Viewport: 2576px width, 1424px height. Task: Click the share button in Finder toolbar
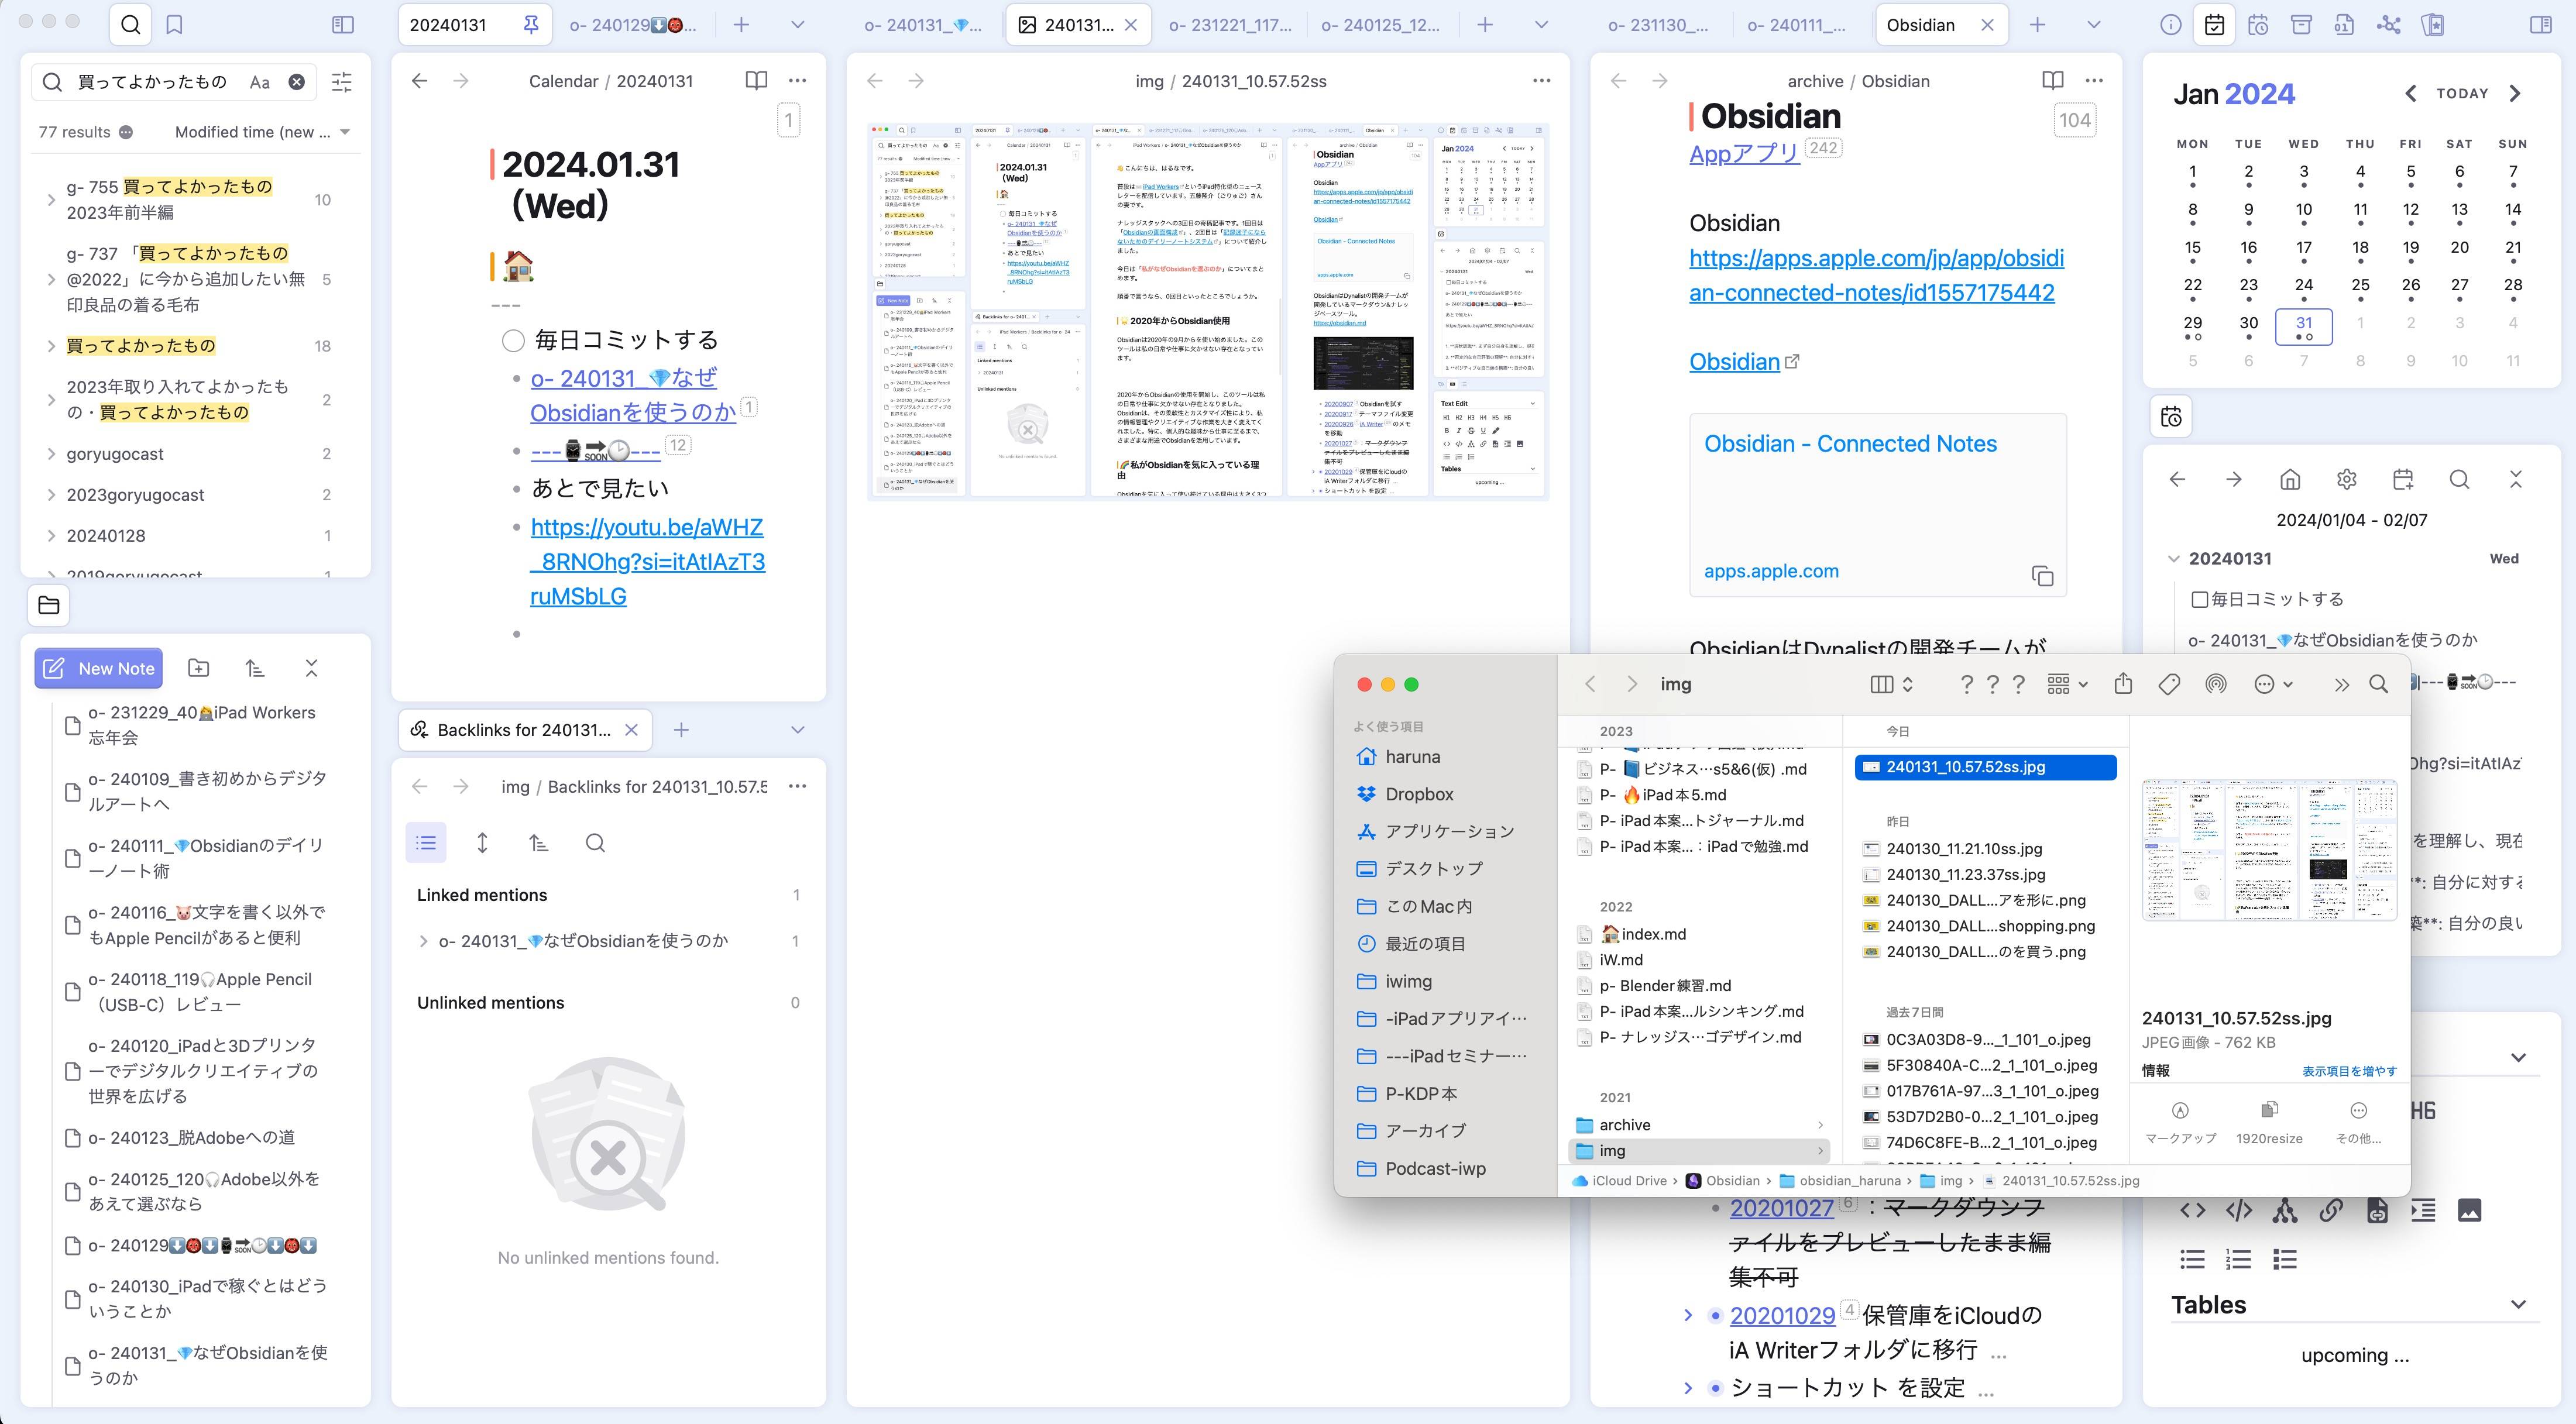[x=2123, y=684]
